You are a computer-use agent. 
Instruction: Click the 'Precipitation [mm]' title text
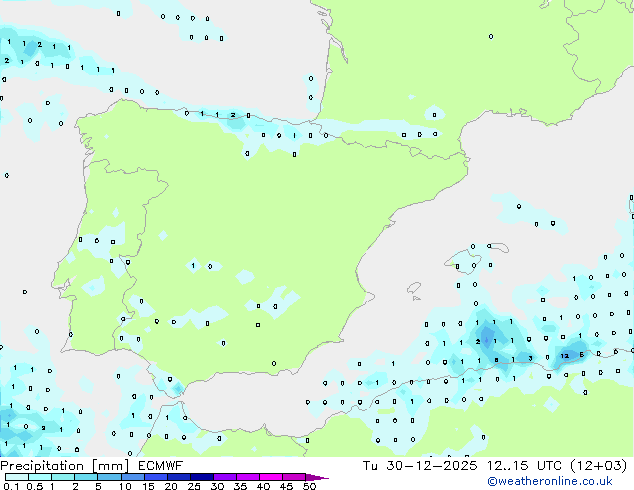[x=65, y=466]
